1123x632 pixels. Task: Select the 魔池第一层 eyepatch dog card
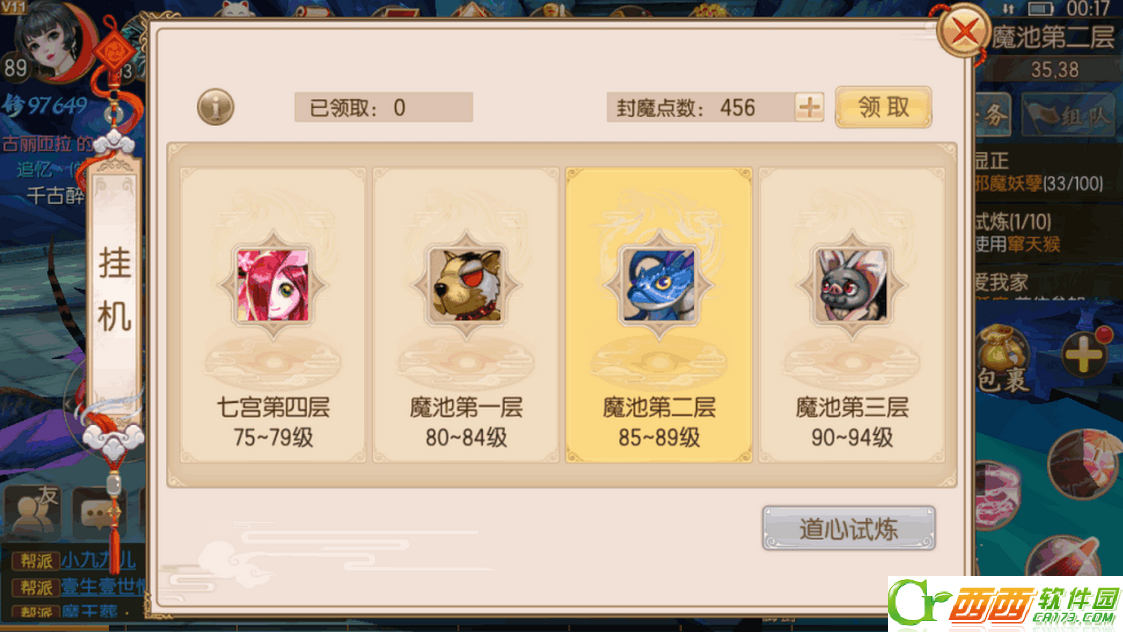466,315
